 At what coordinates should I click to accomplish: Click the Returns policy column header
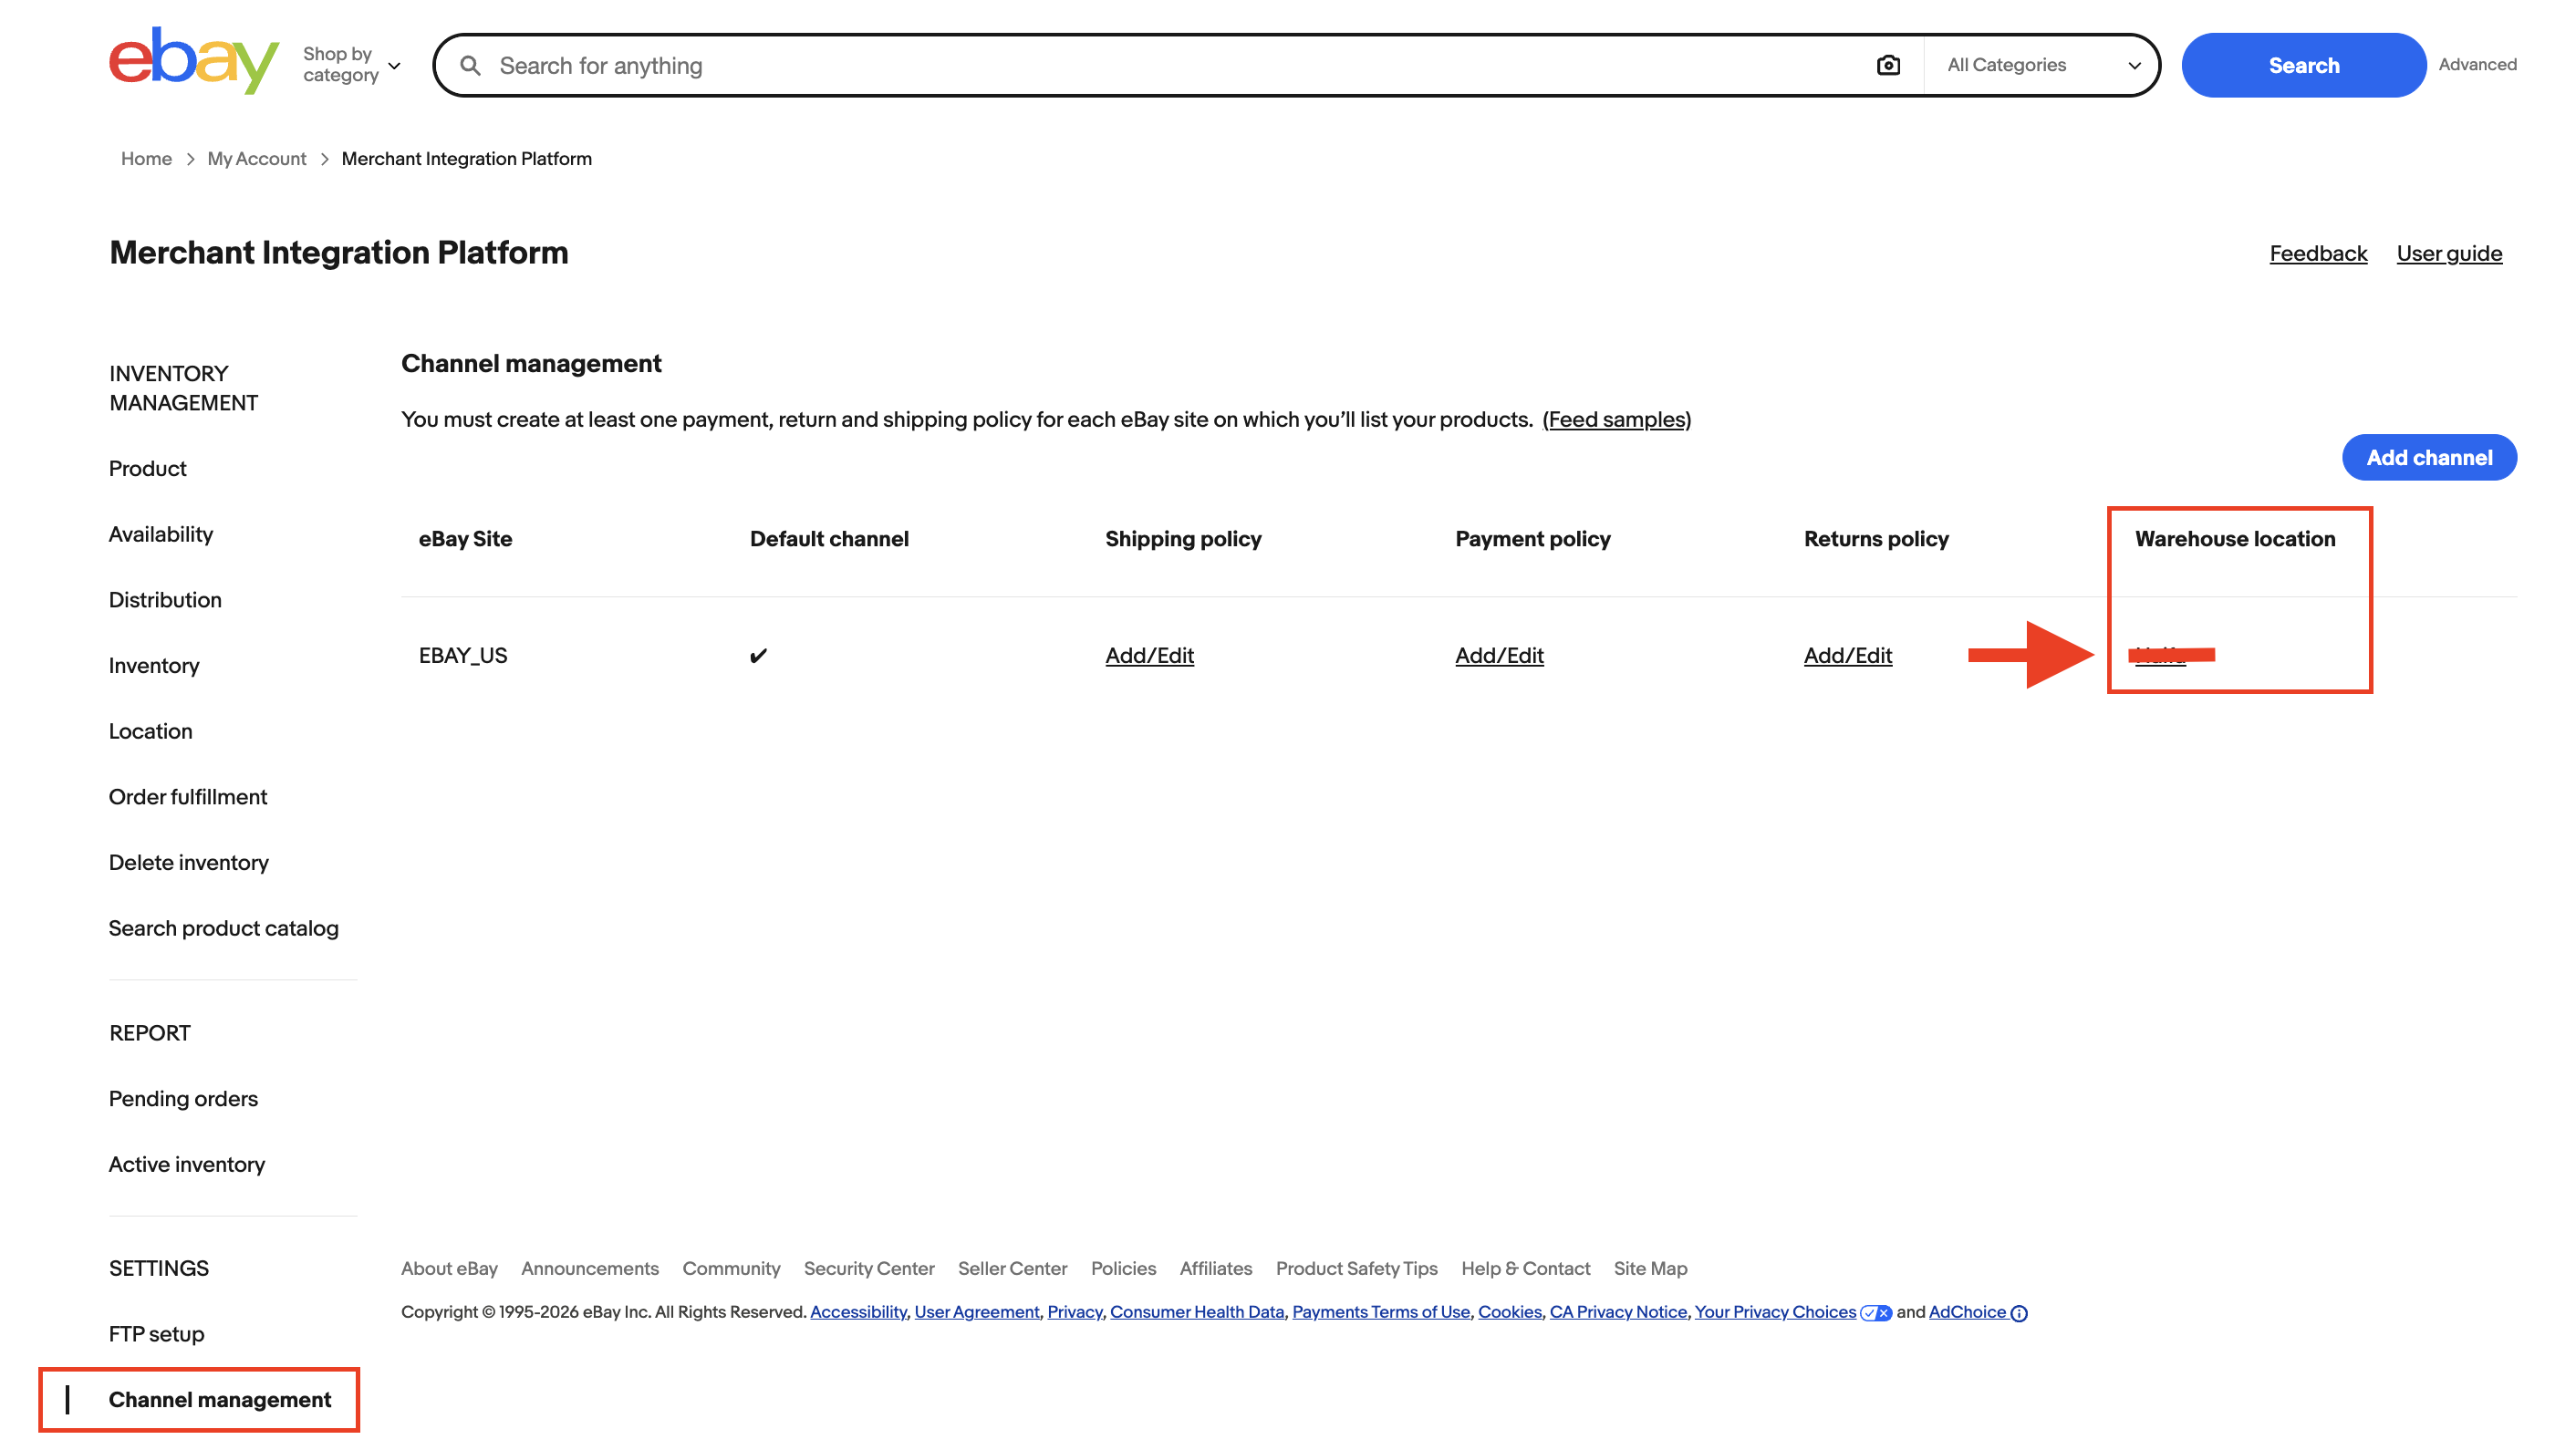[x=1876, y=539]
